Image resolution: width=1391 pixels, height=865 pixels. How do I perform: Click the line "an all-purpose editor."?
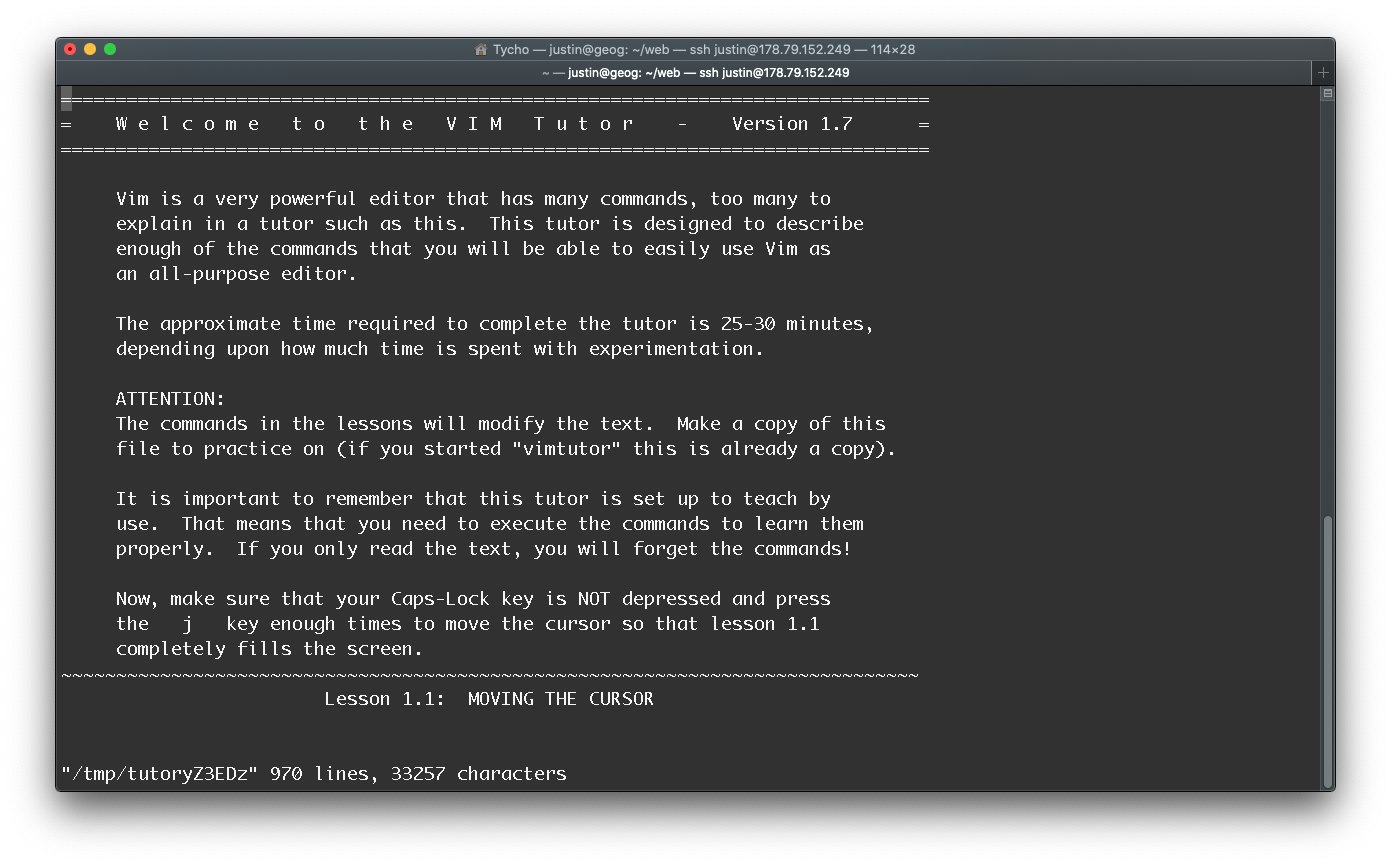coord(236,274)
